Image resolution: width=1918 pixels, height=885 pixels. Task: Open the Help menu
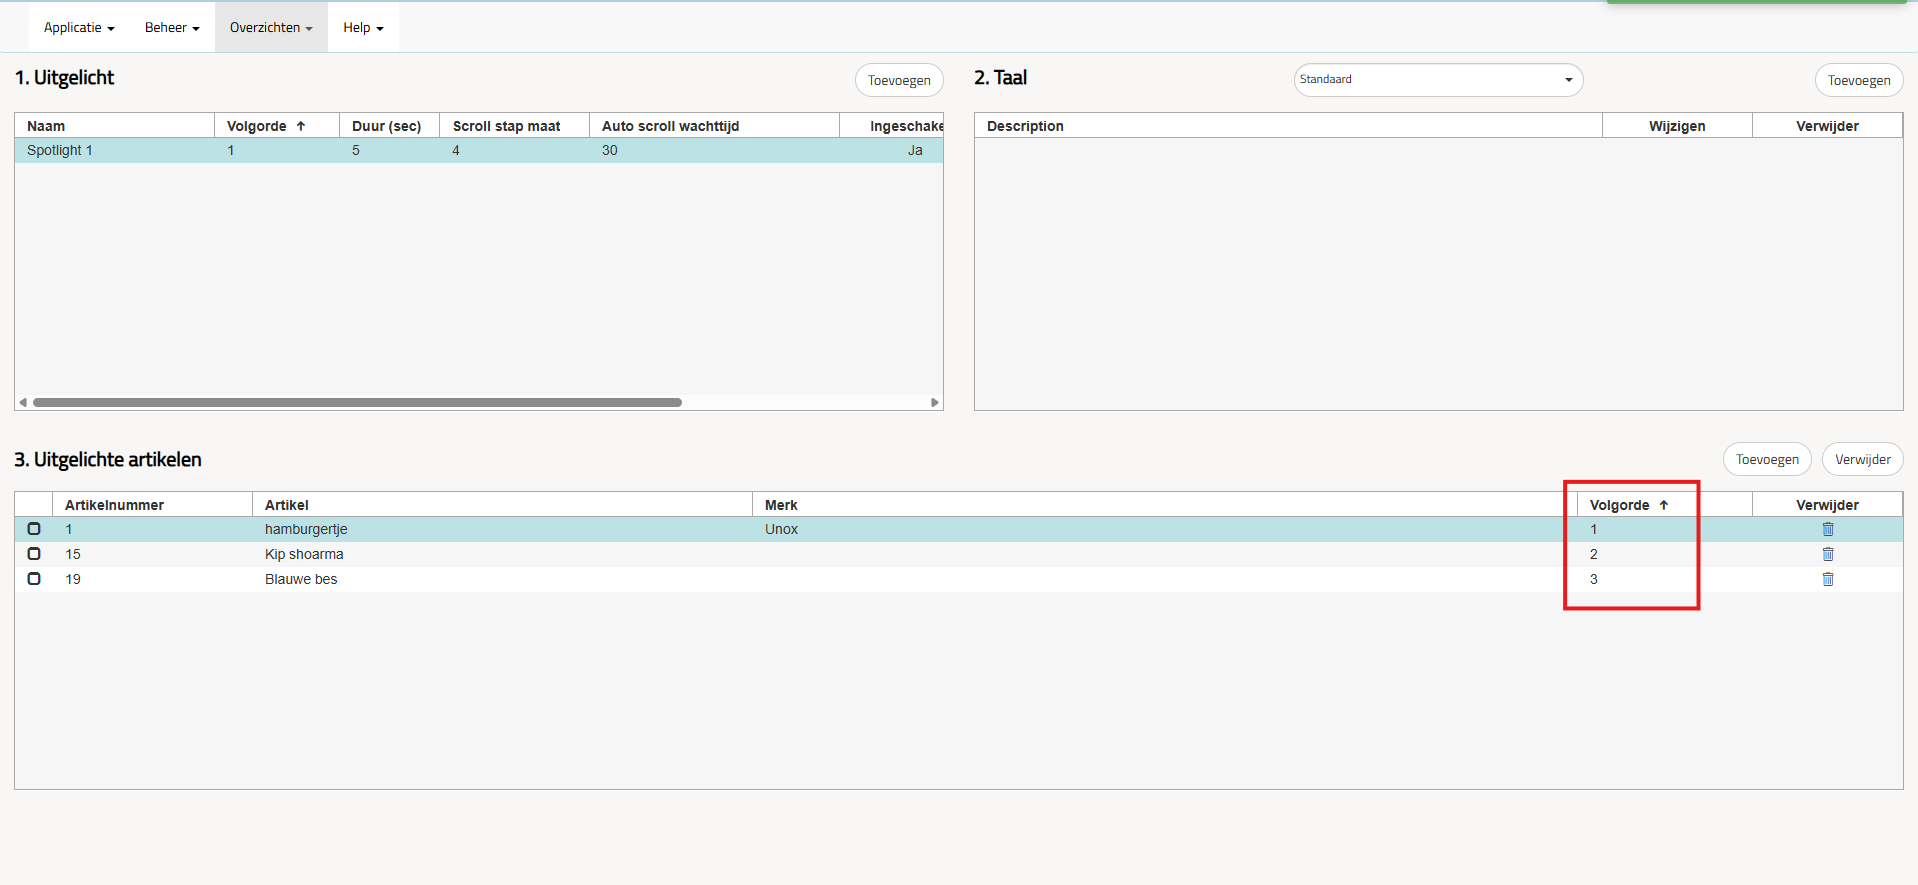point(363,27)
